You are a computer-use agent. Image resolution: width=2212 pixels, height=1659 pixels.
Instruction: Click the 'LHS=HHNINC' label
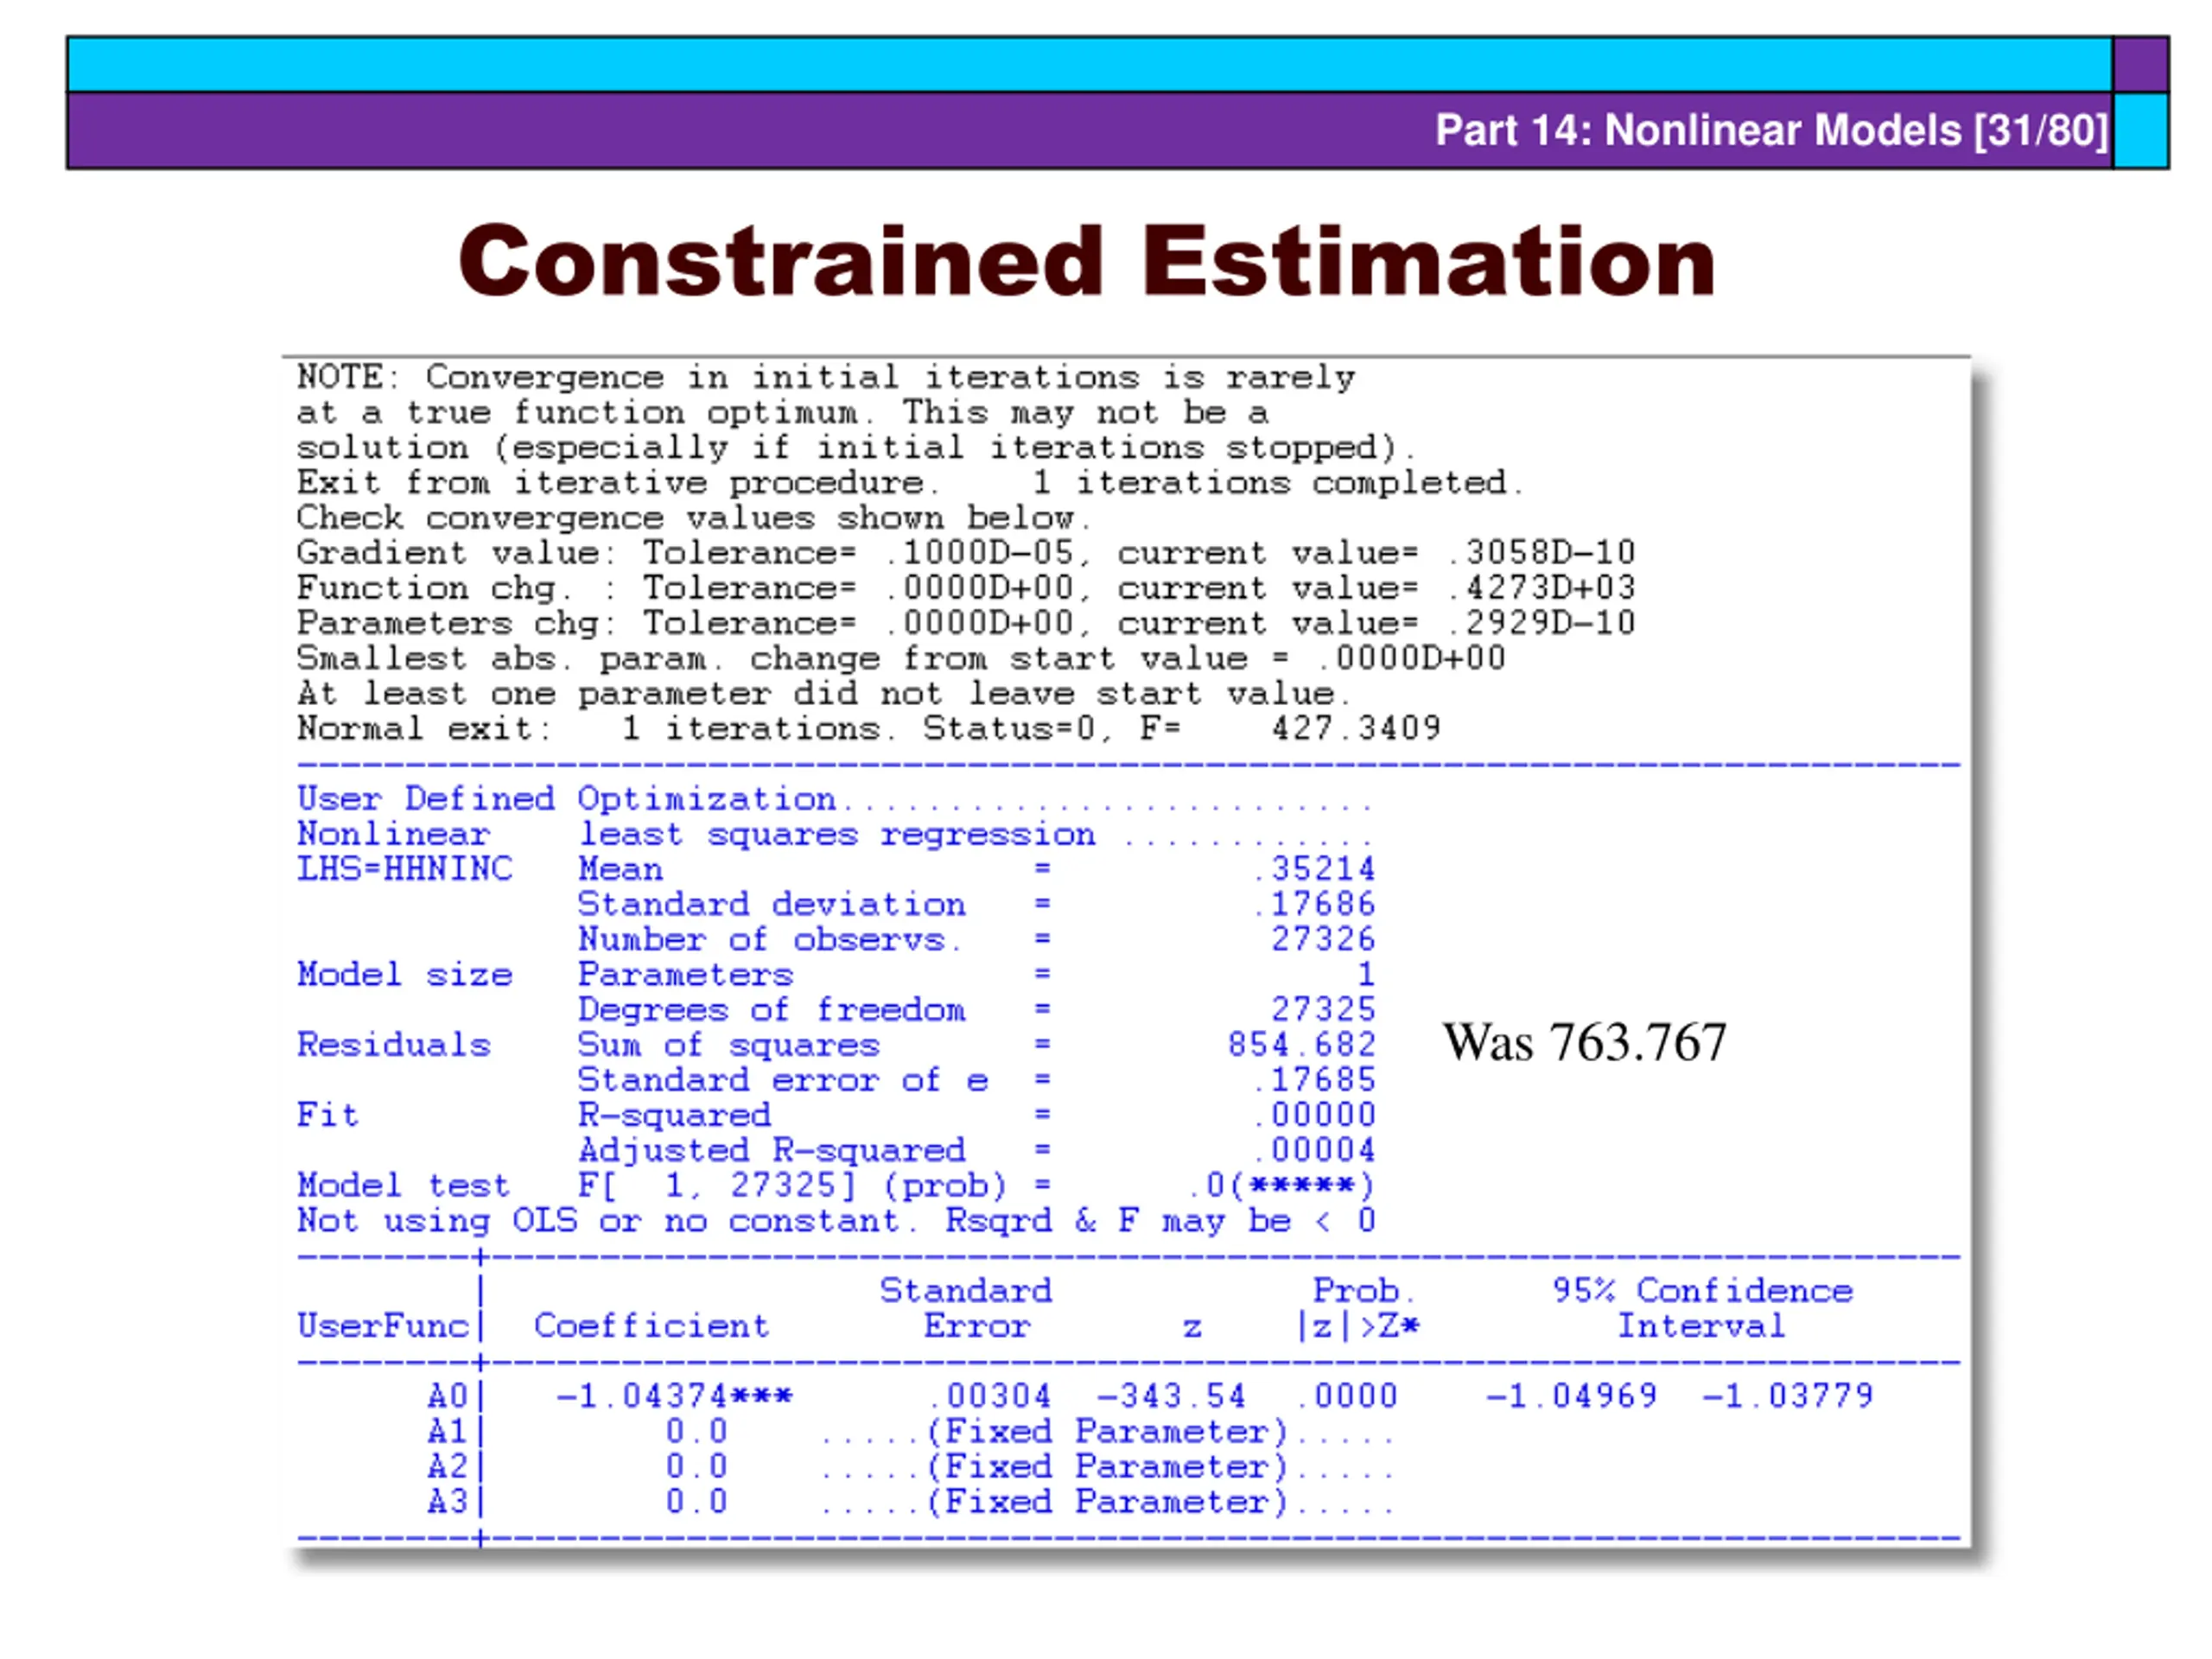coord(405,869)
